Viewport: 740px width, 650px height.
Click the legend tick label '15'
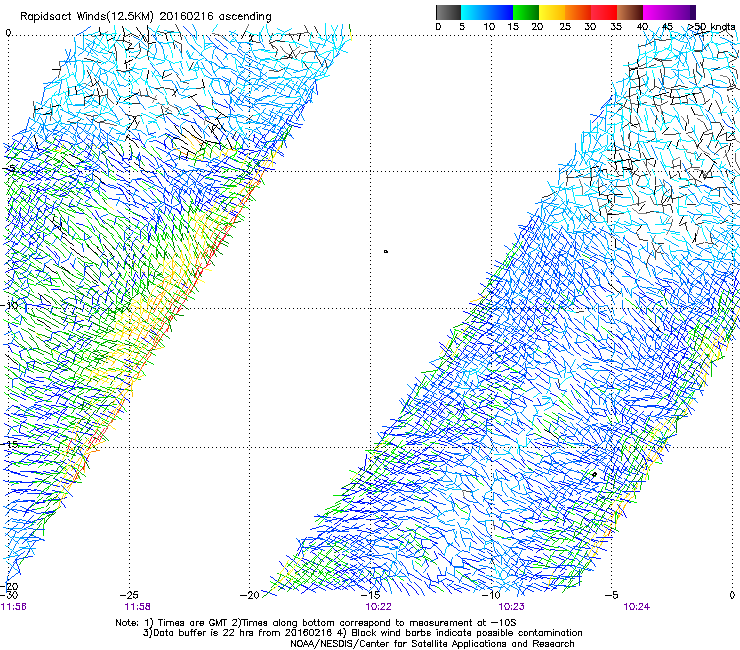513,27
